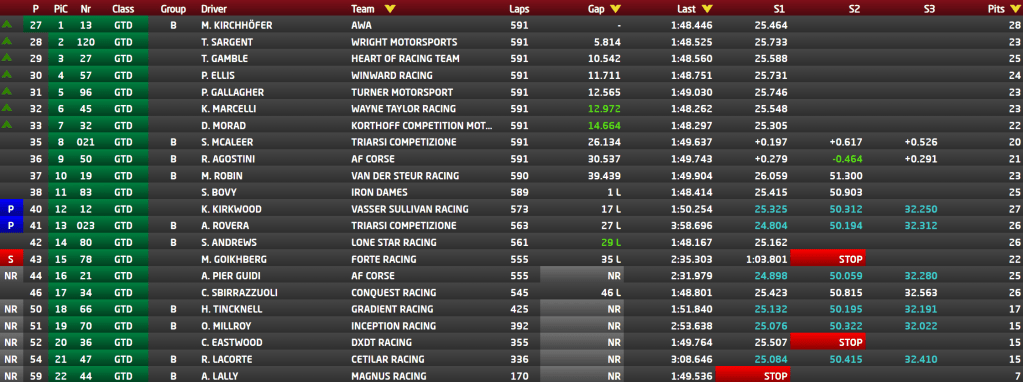The image size is (1023, 382).
Task: Open the Team column filter arrow
Action: (389, 9)
